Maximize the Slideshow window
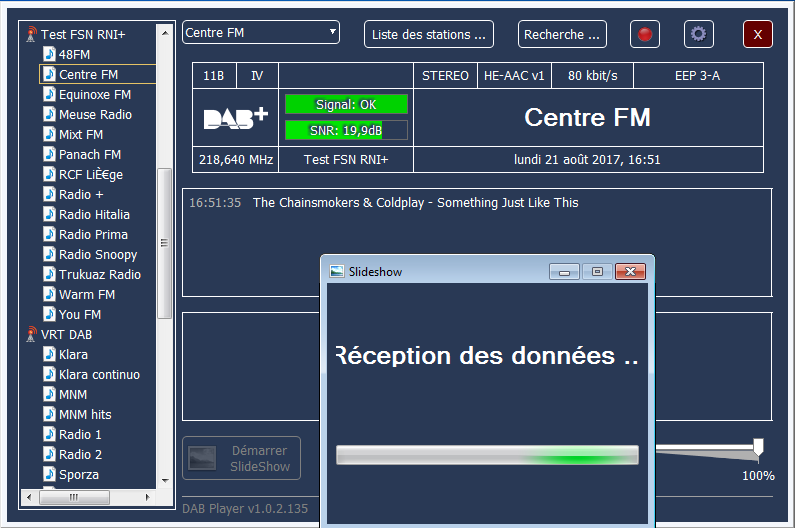Image resolution: width=795 pixels, height=528 pixels. point(597,272)
